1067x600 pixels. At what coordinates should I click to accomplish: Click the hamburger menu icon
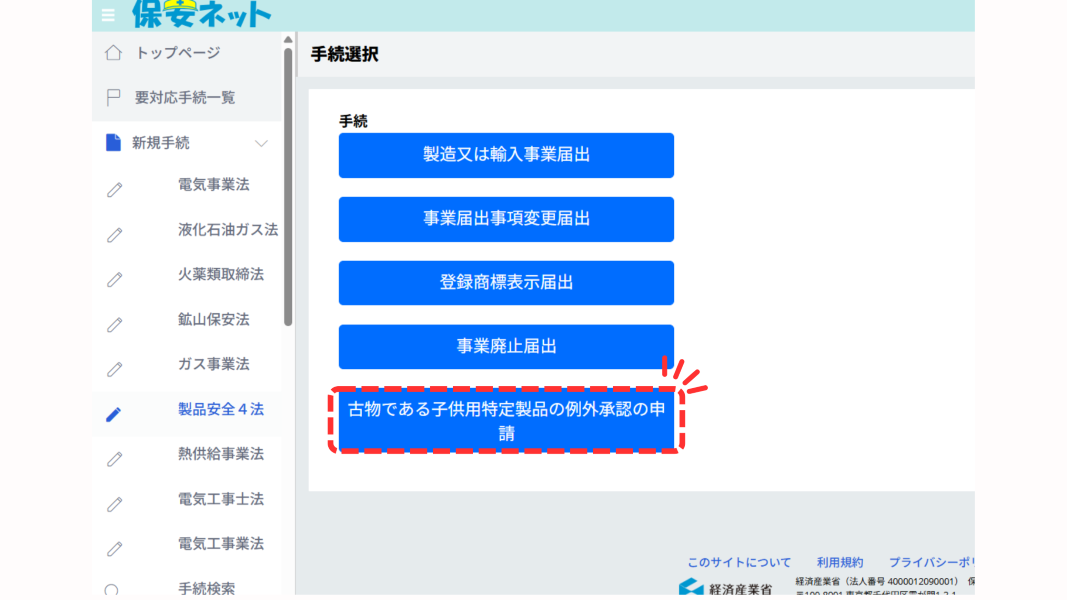(x=108, y=14)
